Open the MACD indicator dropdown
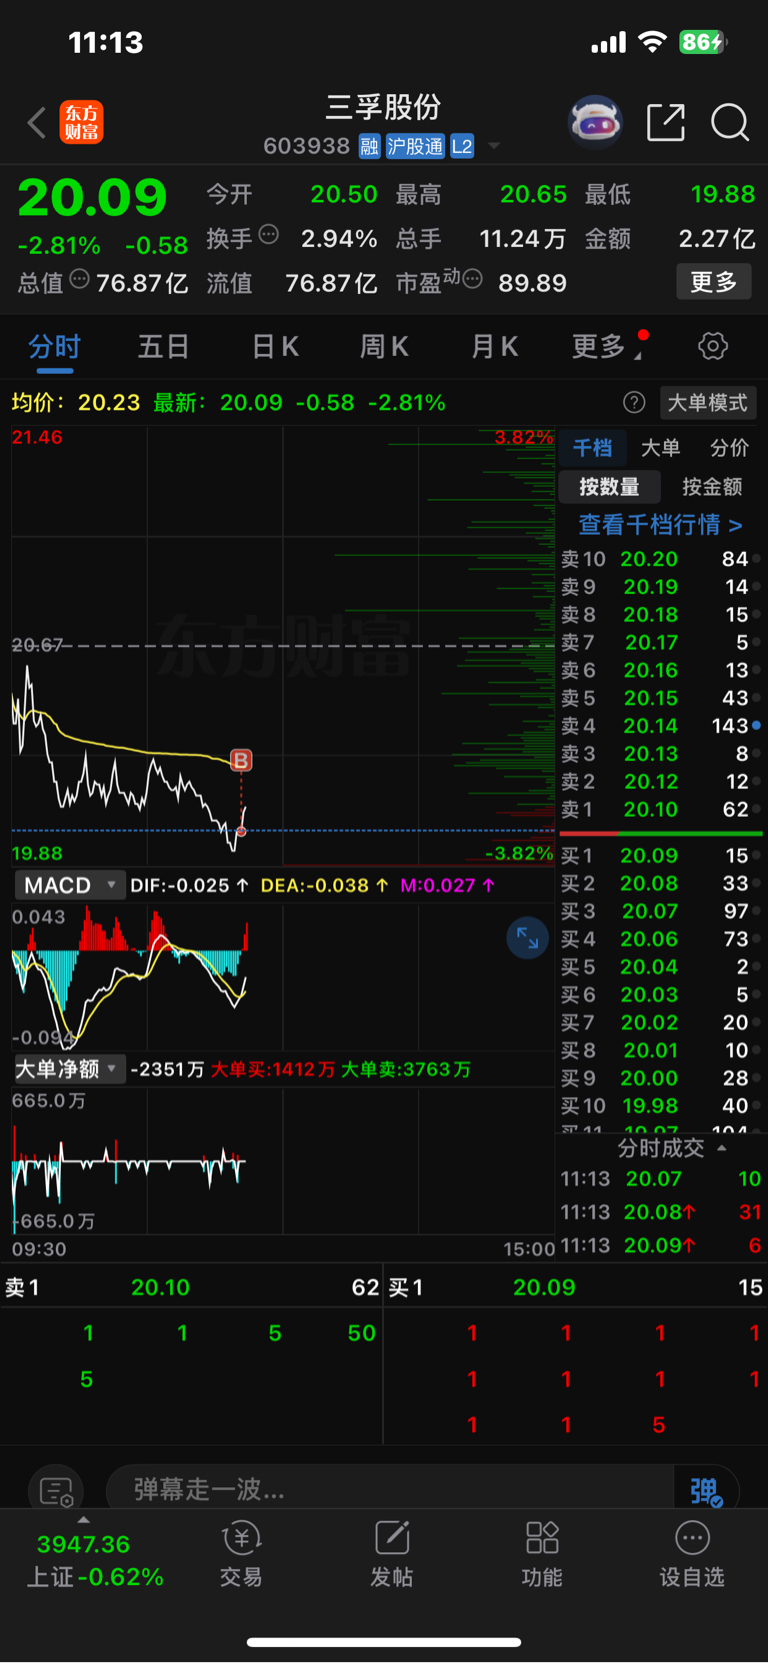Image resolution: width=768 pixels, height=1663 pixels. [69, 885]
